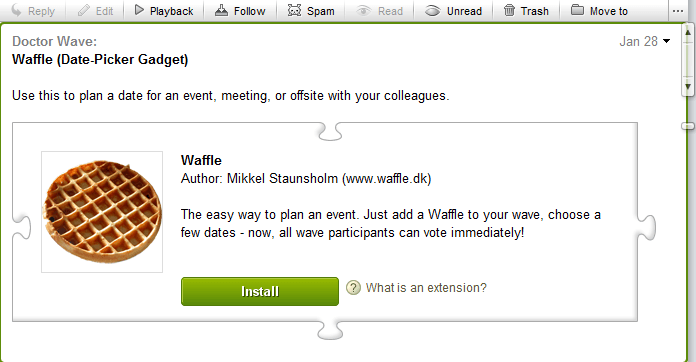The image size is (696, 362).
Task: Click the Read eye icon
Action: coord(364,11)
